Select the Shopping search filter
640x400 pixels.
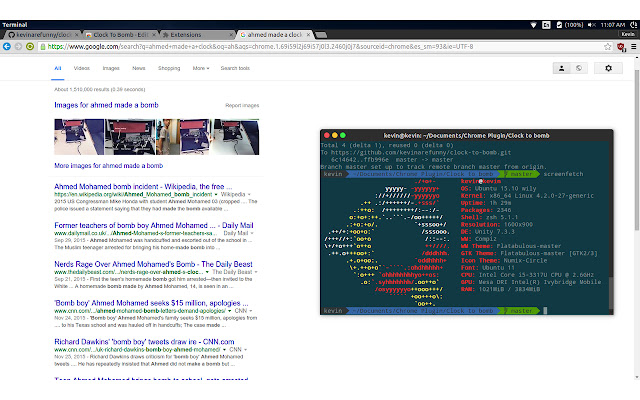pos(169,68)
